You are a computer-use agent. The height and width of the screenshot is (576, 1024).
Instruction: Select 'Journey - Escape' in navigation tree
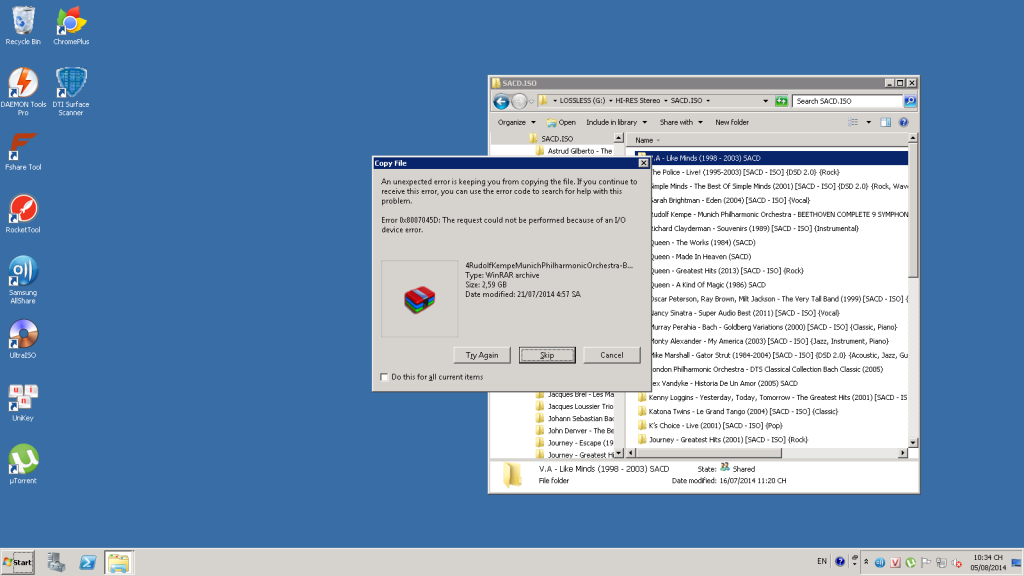click(580, 443)
